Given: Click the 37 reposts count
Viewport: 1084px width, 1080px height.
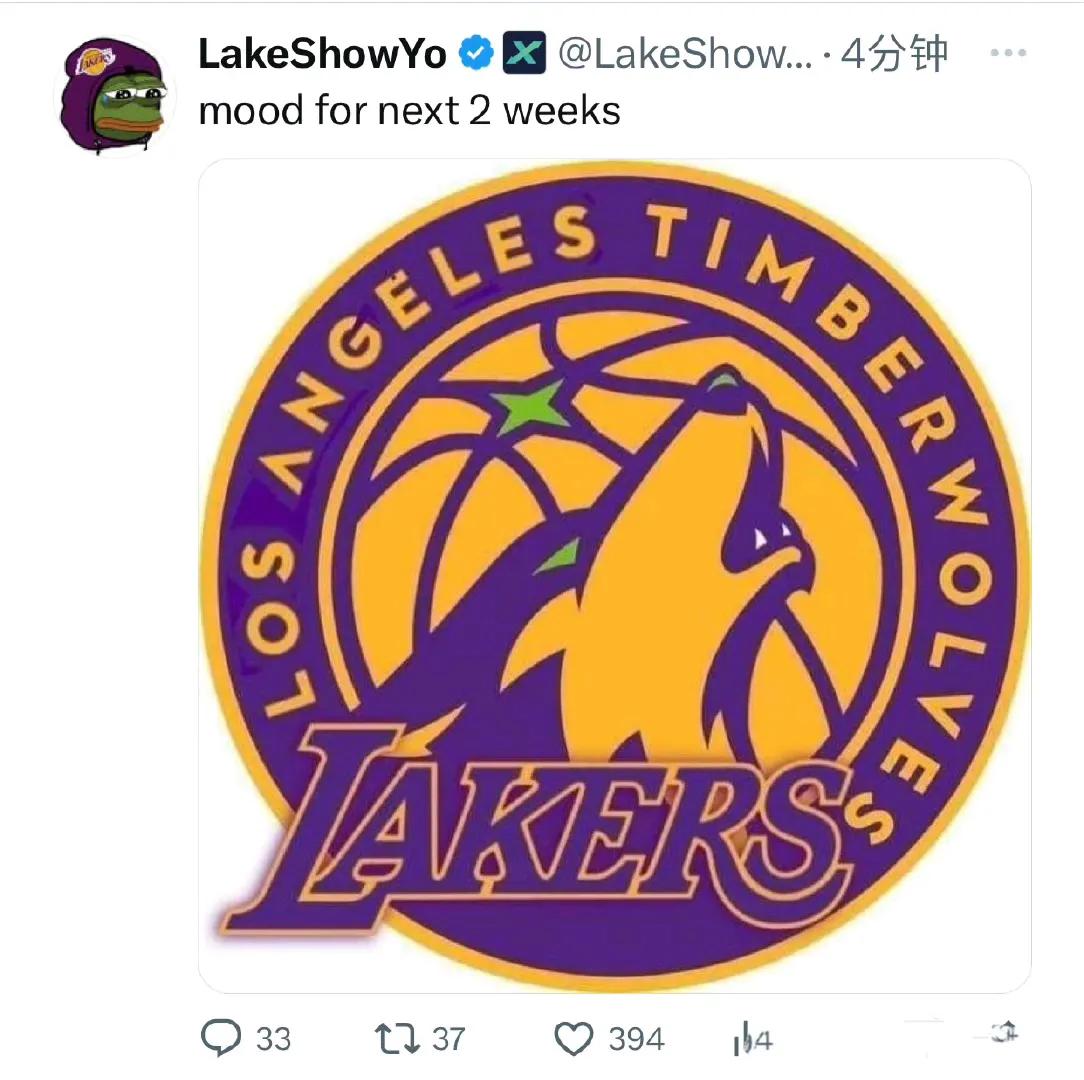Looking at the screenshot, I should point(449,1039).
